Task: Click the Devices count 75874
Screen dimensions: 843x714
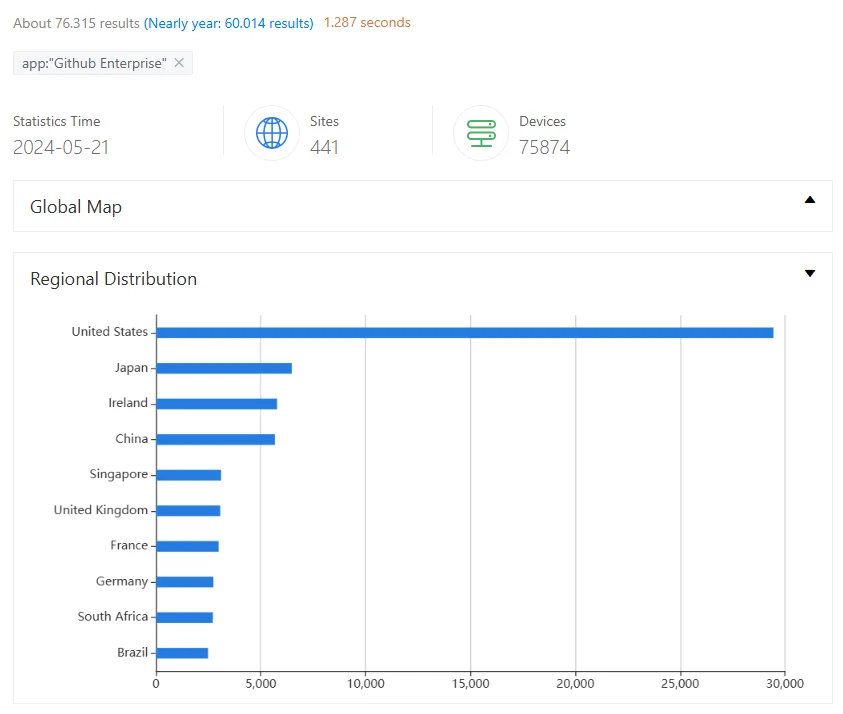Action: click(545, 147)
